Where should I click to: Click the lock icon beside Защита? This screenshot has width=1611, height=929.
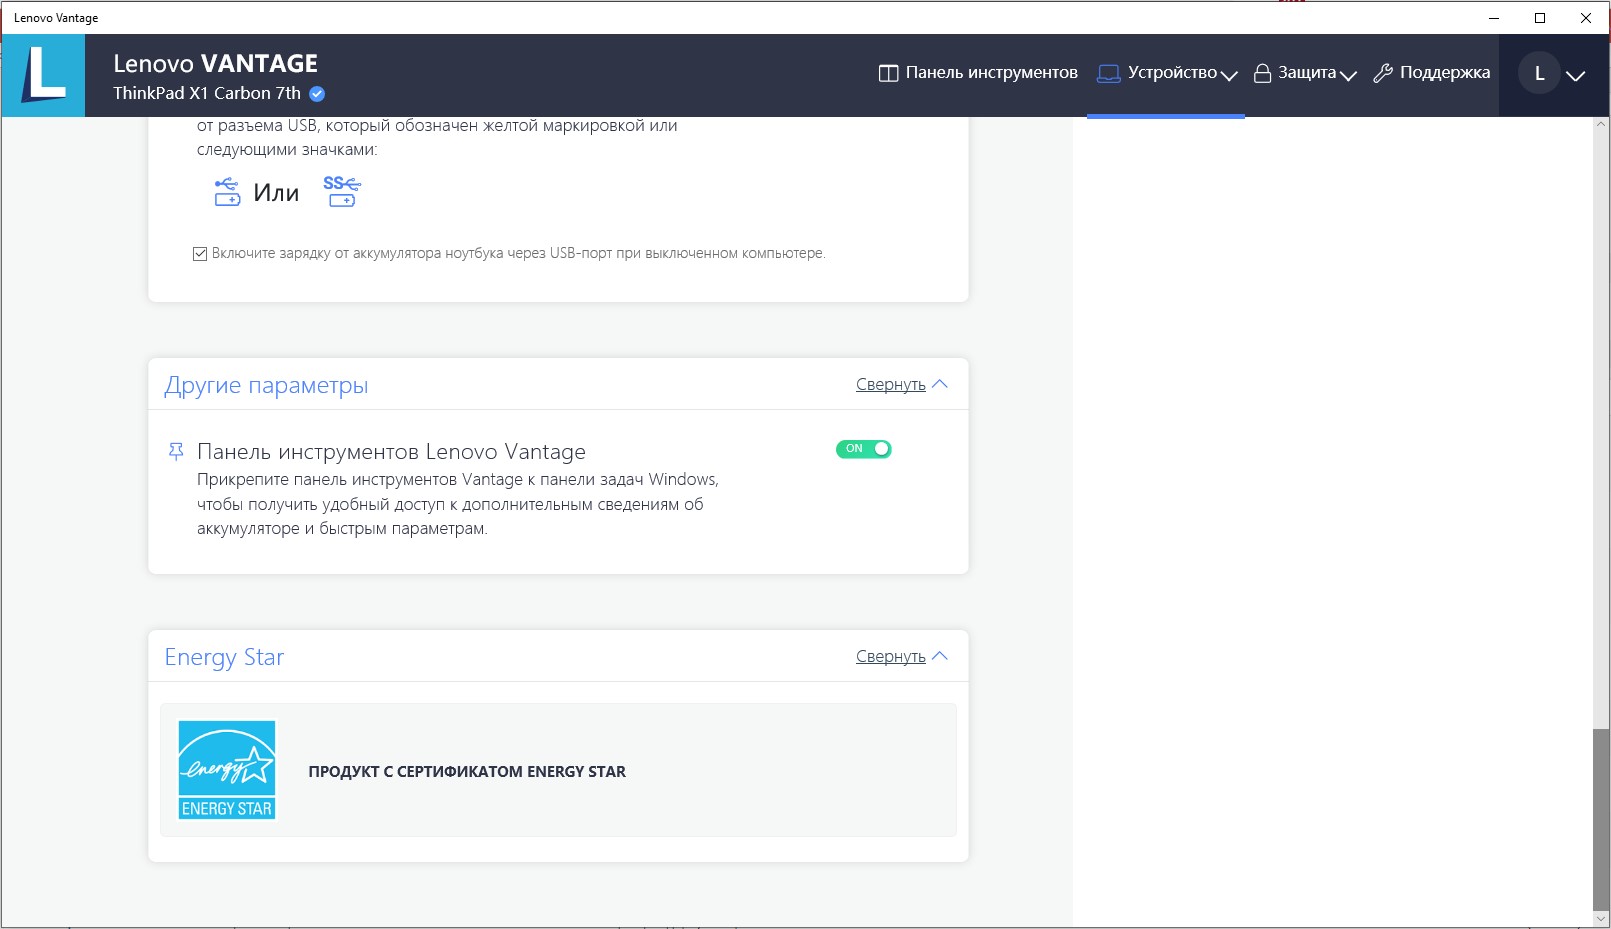1262,73
